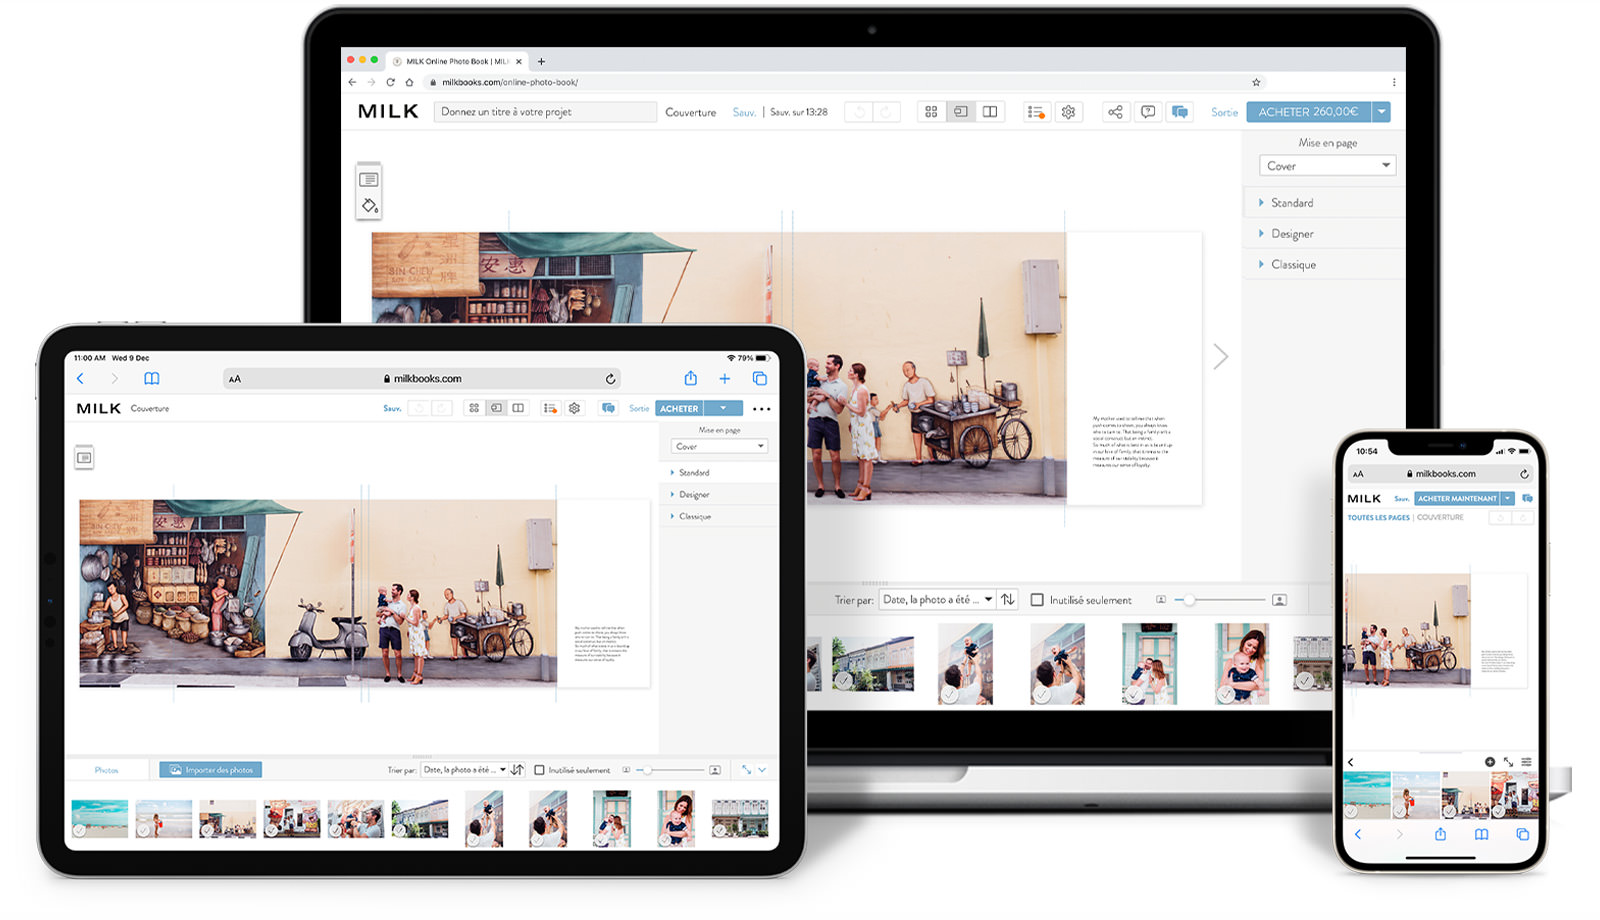
Task: Click redo arrow in laptop toolbar
Action: [886, 112]
